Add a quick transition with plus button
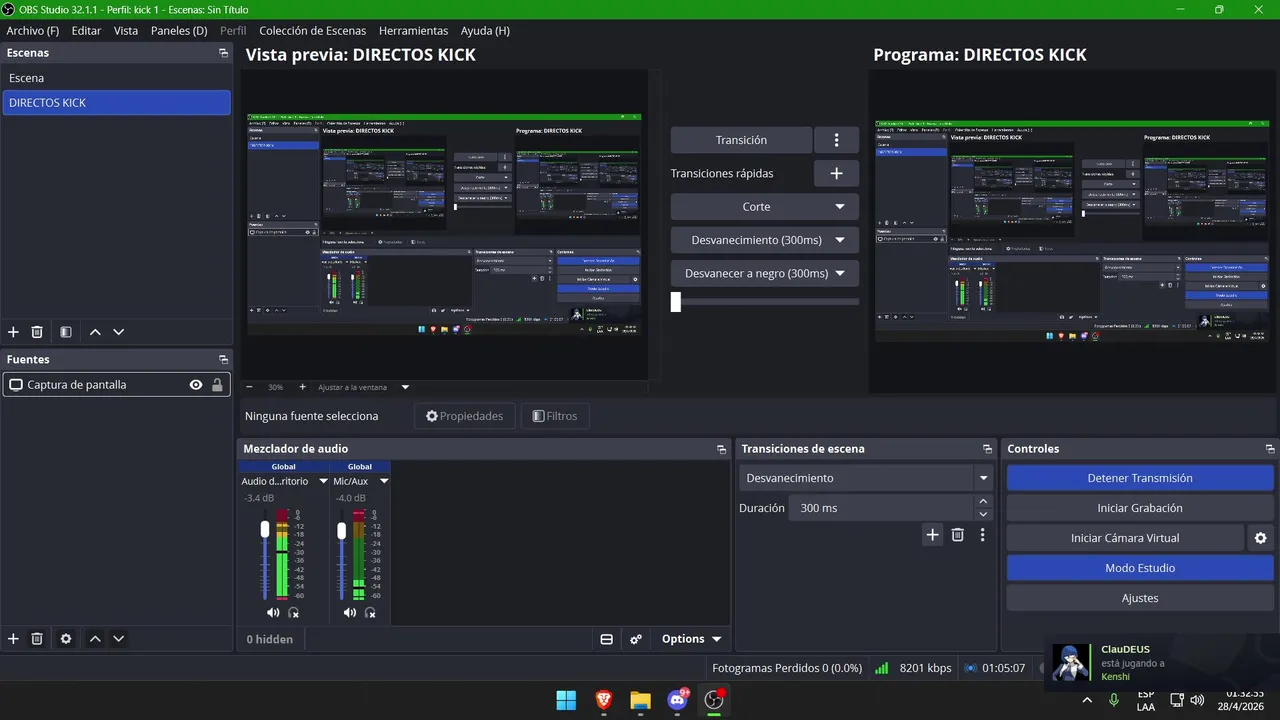The image size is (1280, 720). pyautogui.click(x=837, y=173)
